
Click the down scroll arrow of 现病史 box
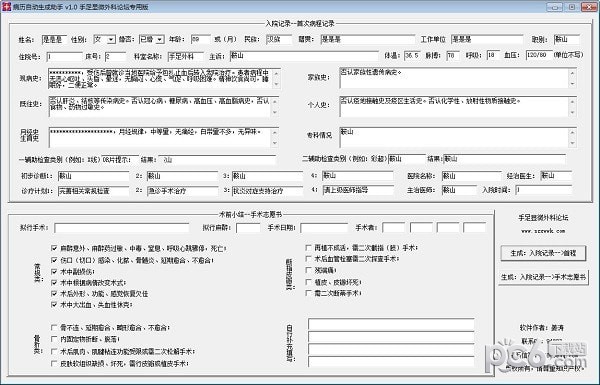point(276,84)
